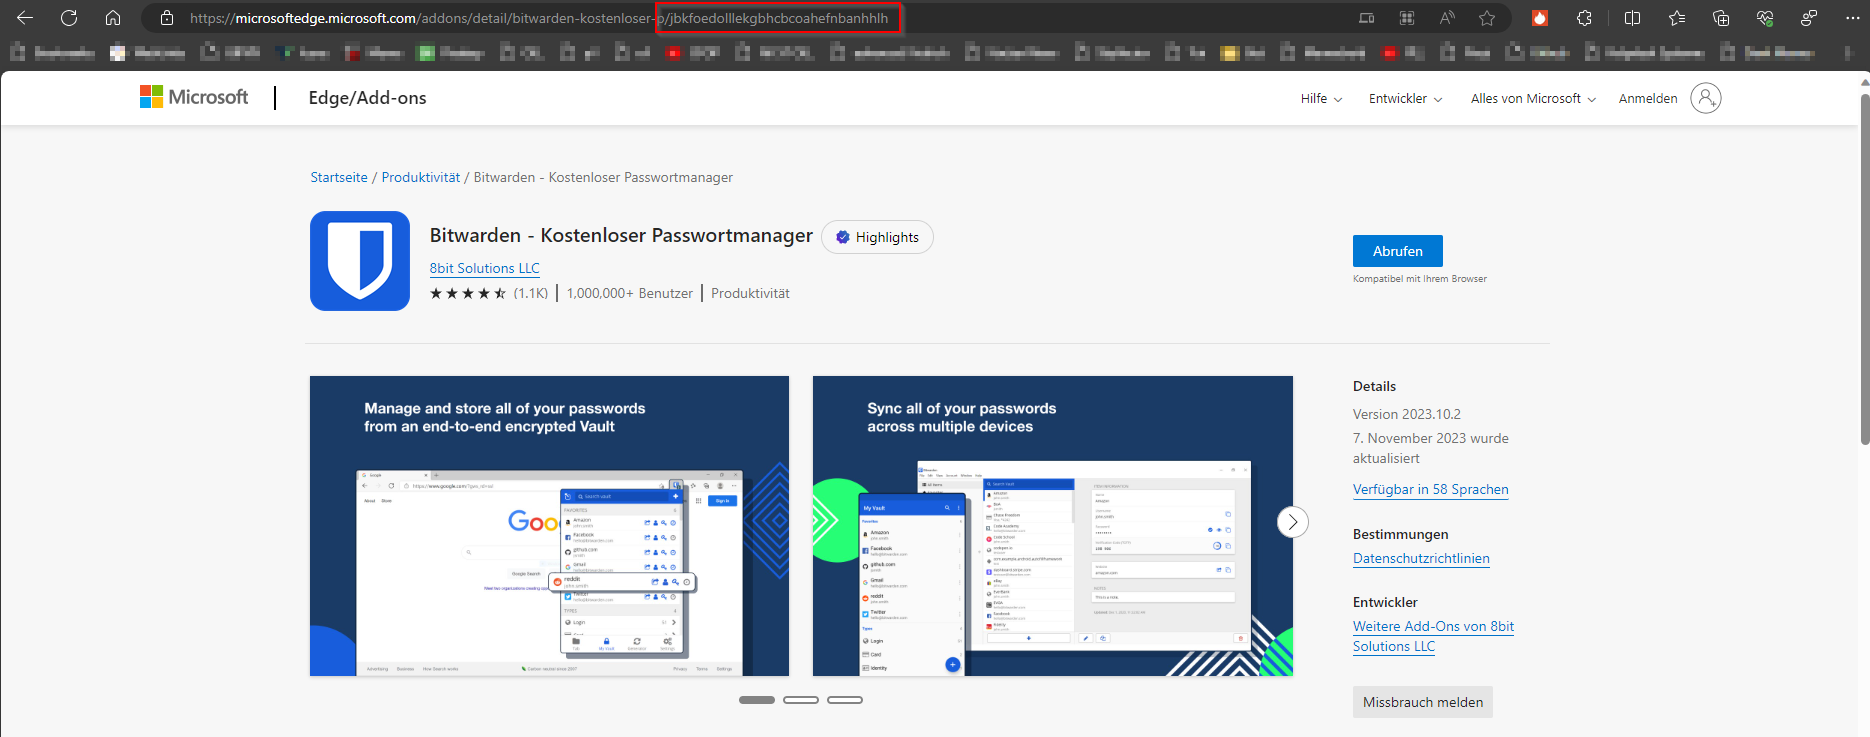This screenshot has height=737, width=1870.
Task: Go back using the browser back arrow
Action: 25,18
